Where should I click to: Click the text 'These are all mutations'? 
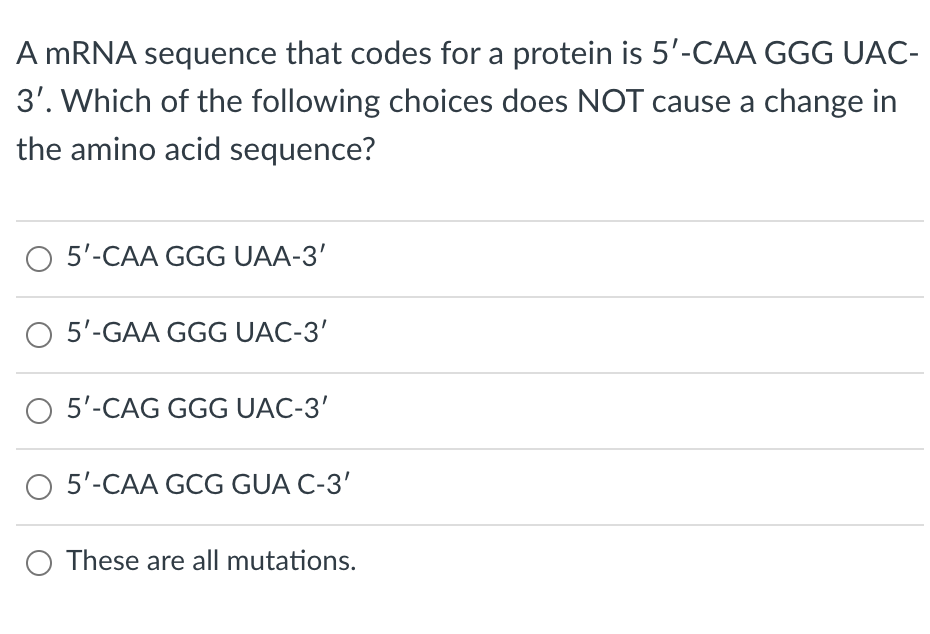[211, 561]
